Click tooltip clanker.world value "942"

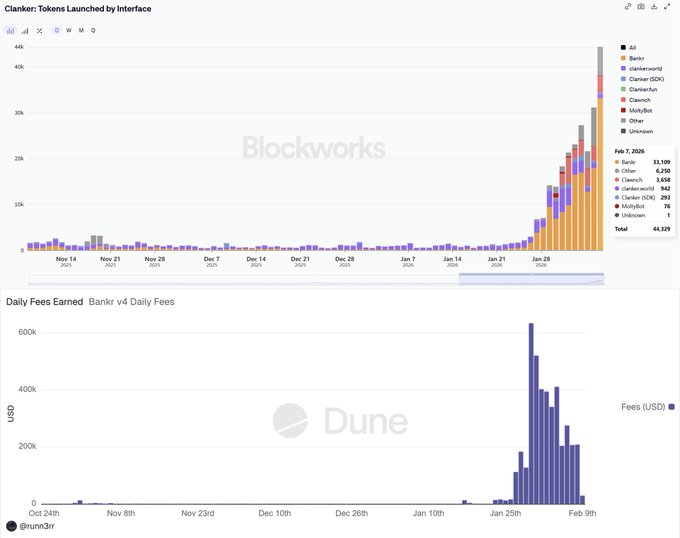pos(665,189)
